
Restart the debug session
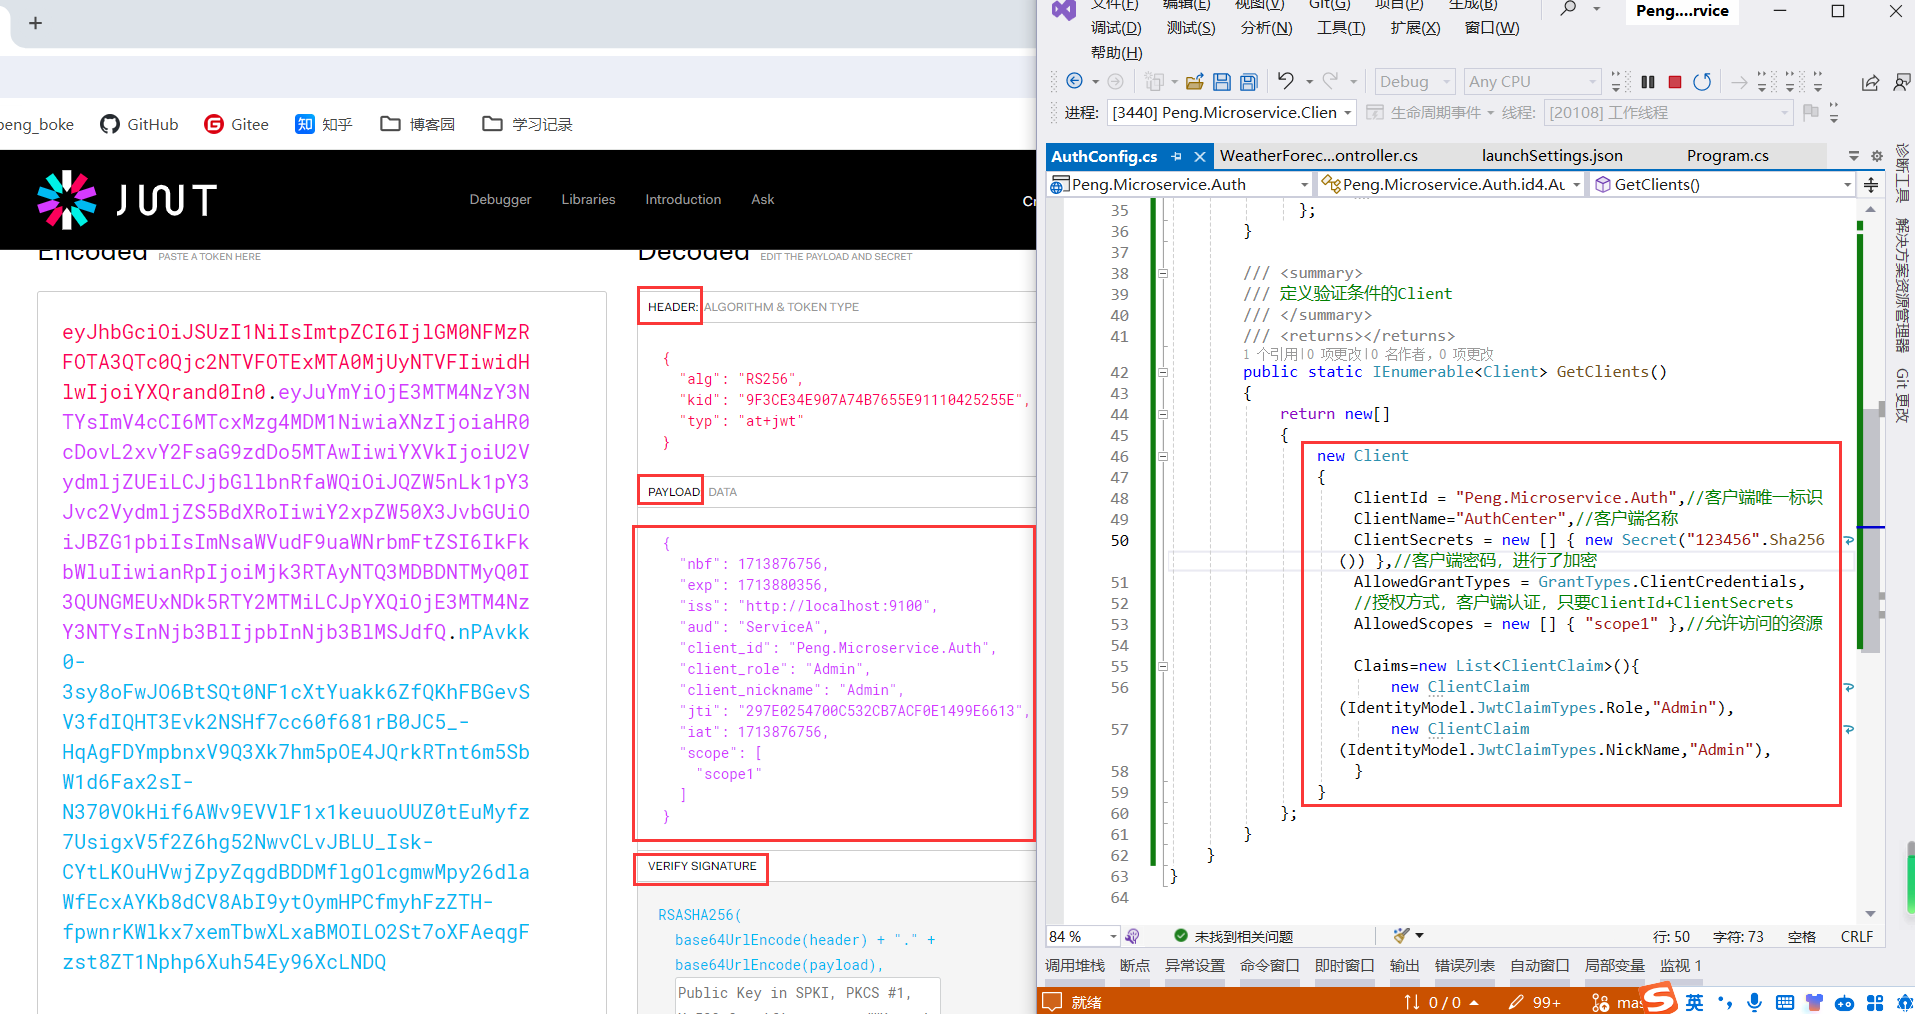(1702, 82)
